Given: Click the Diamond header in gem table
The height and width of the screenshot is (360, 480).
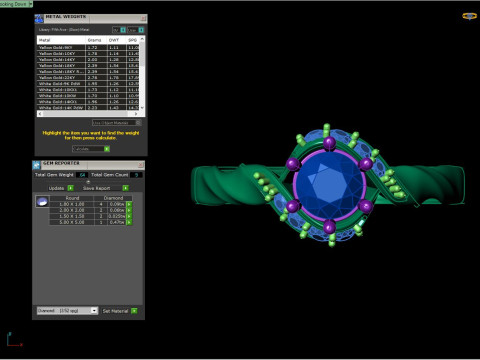Looking at the screenshot, I should tap(113, 198).
